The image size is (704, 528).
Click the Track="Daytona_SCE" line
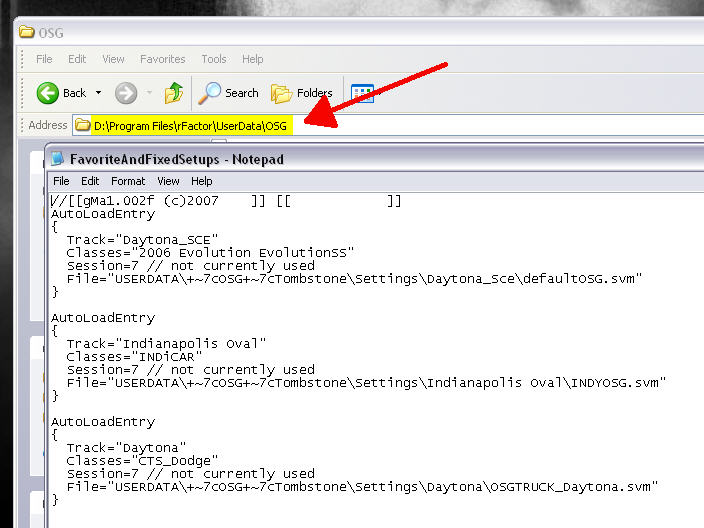142,240
